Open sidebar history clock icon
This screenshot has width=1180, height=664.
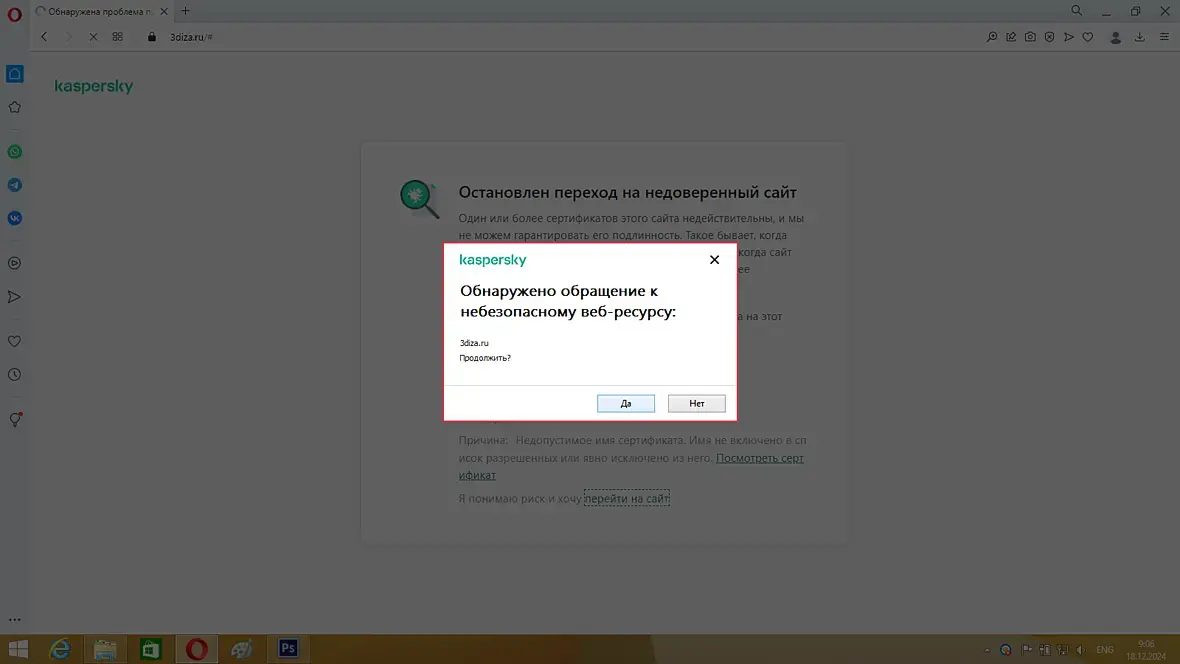pyautogui.click(x=14, y=375)
